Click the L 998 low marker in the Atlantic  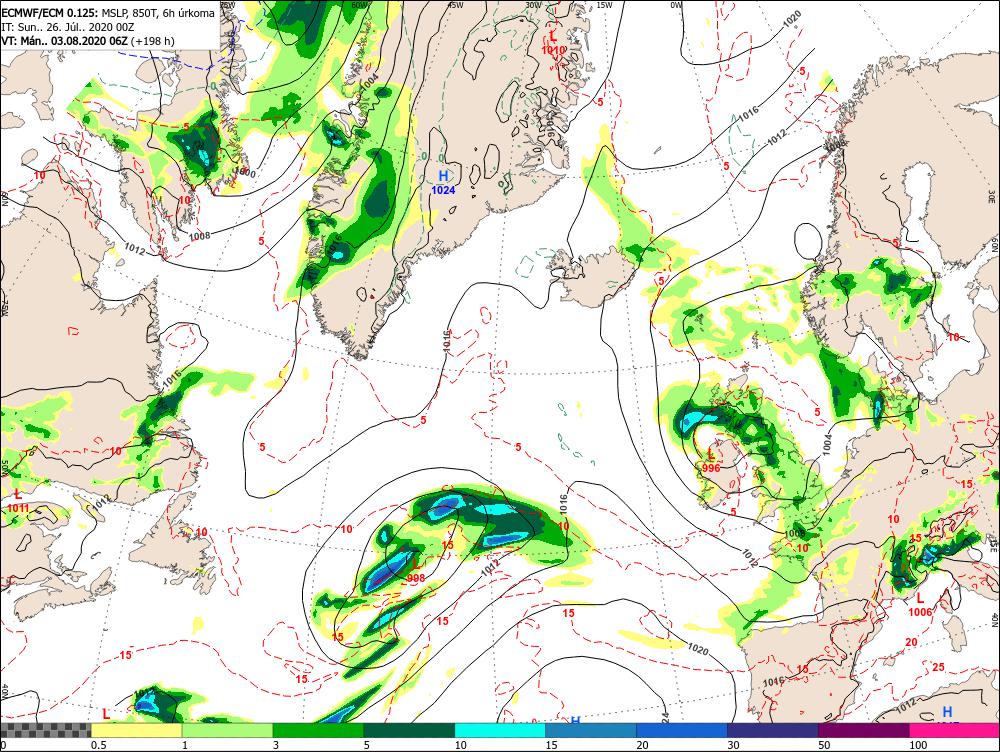tap(415, 571)
